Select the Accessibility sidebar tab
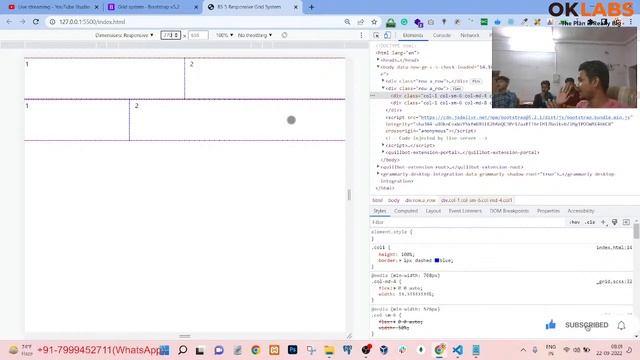The image size is (640, 360). 580,211
